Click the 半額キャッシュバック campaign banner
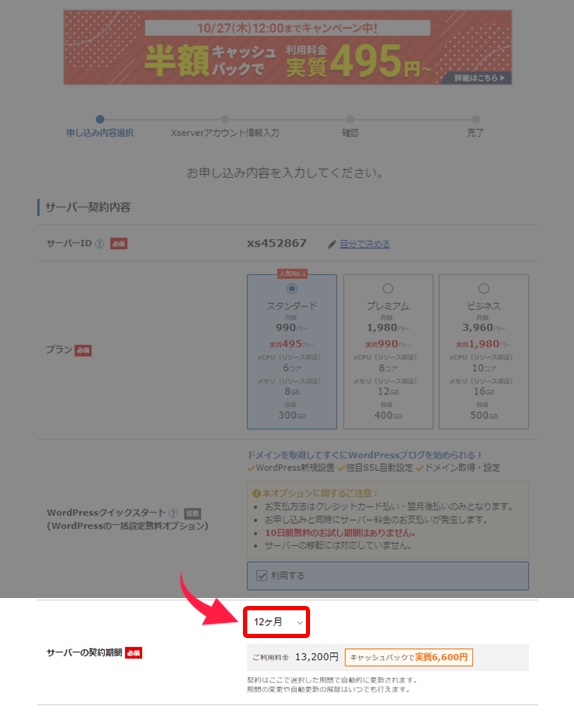This screenshot has height=720, width=574. tap(287, 47)
